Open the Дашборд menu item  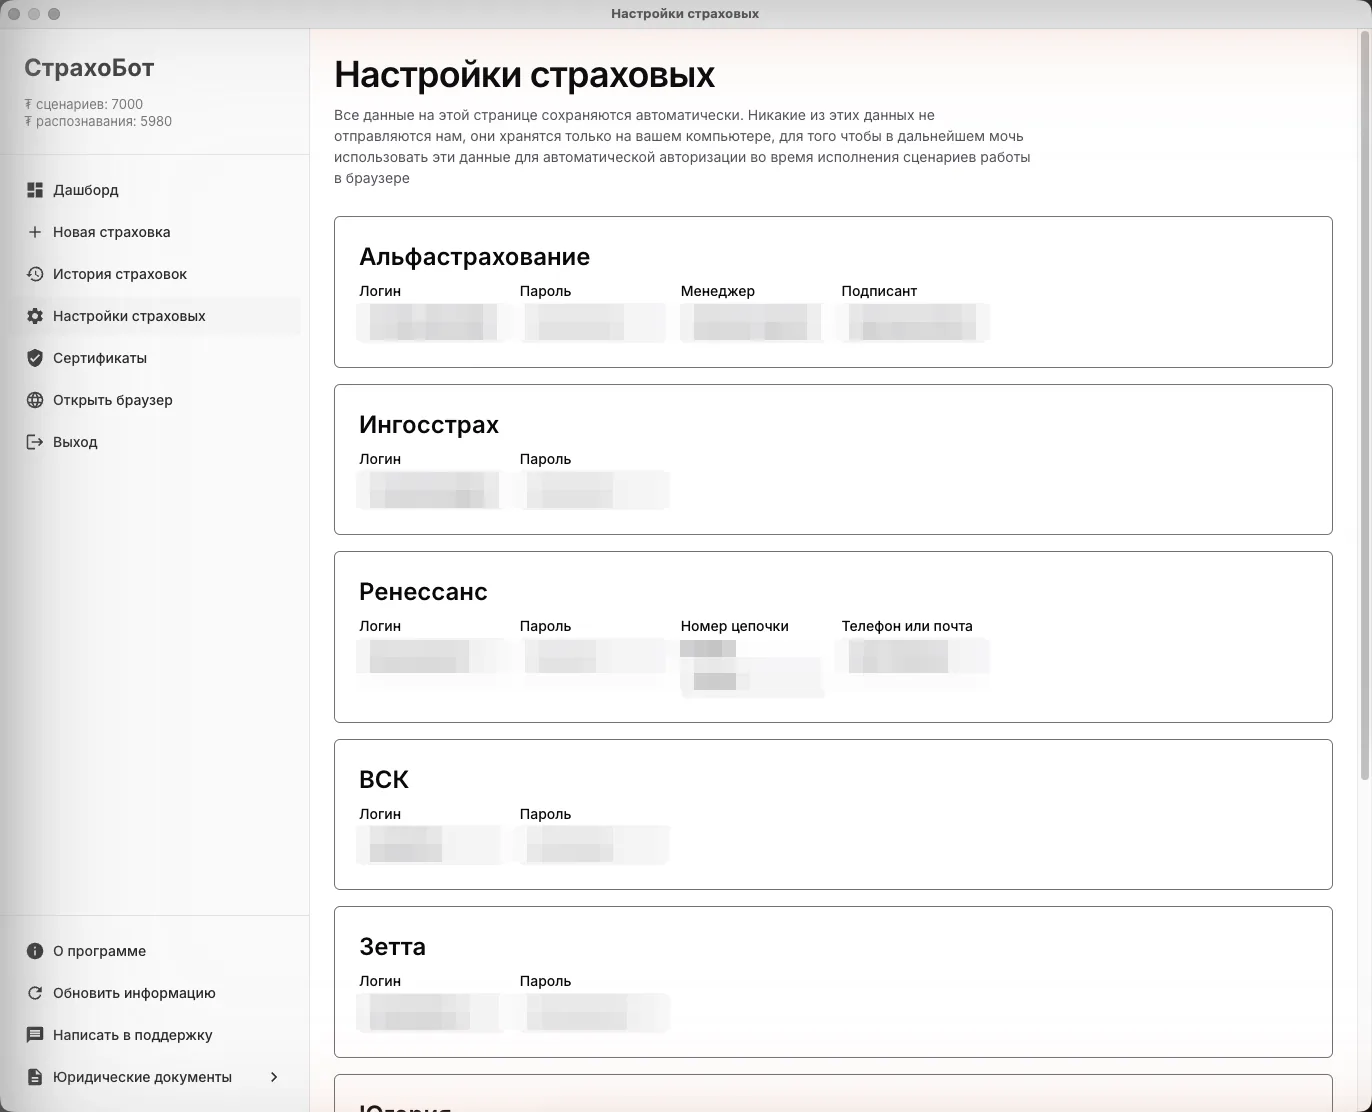coord(155,190)
